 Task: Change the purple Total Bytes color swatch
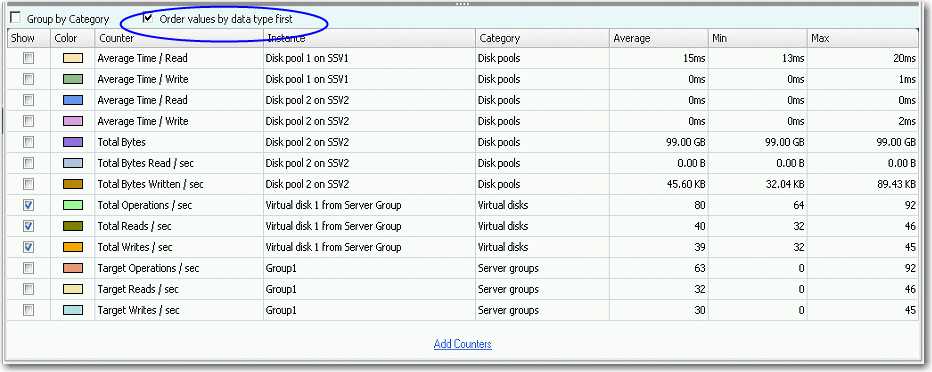tap(73, 142)
